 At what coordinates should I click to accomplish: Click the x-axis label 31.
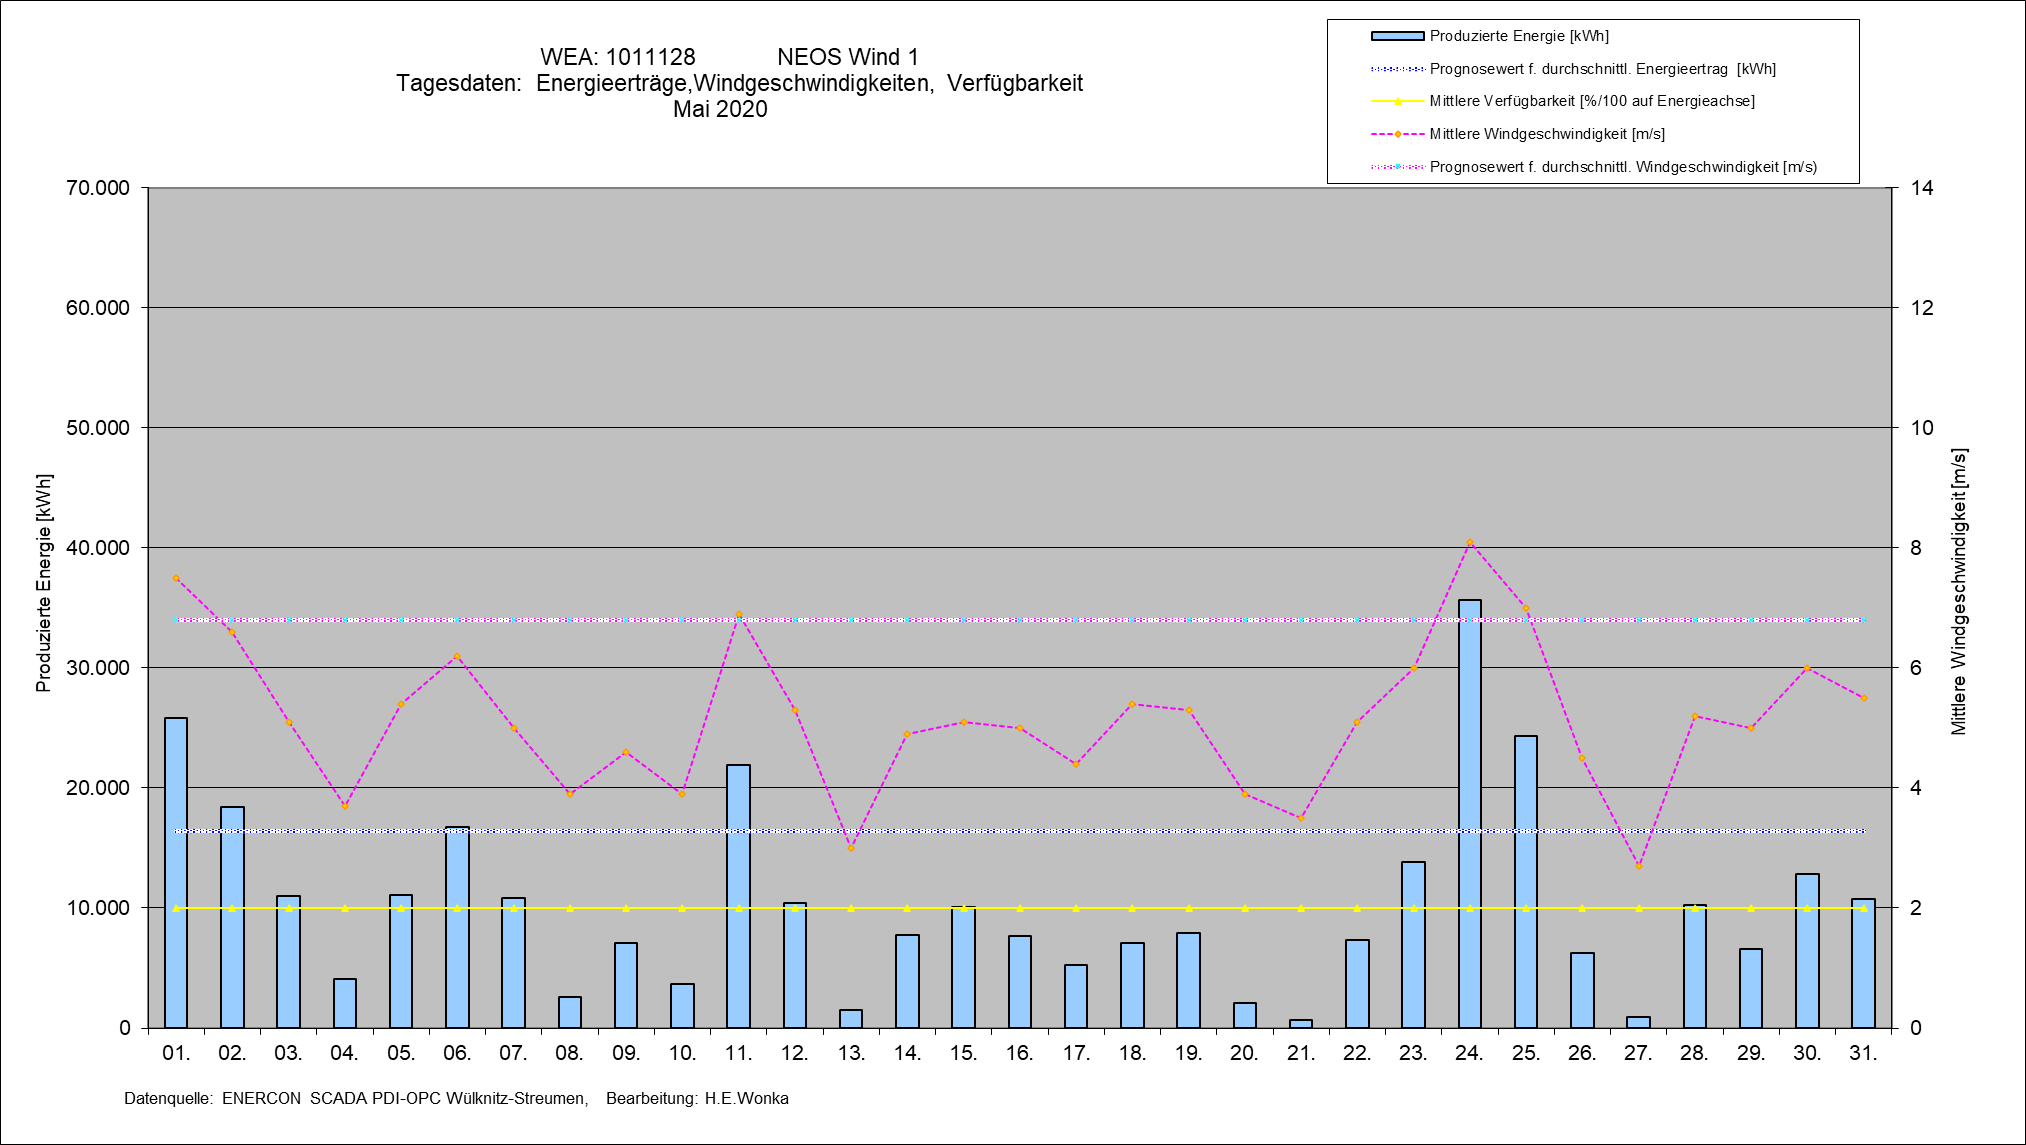coord(1863,1053)
